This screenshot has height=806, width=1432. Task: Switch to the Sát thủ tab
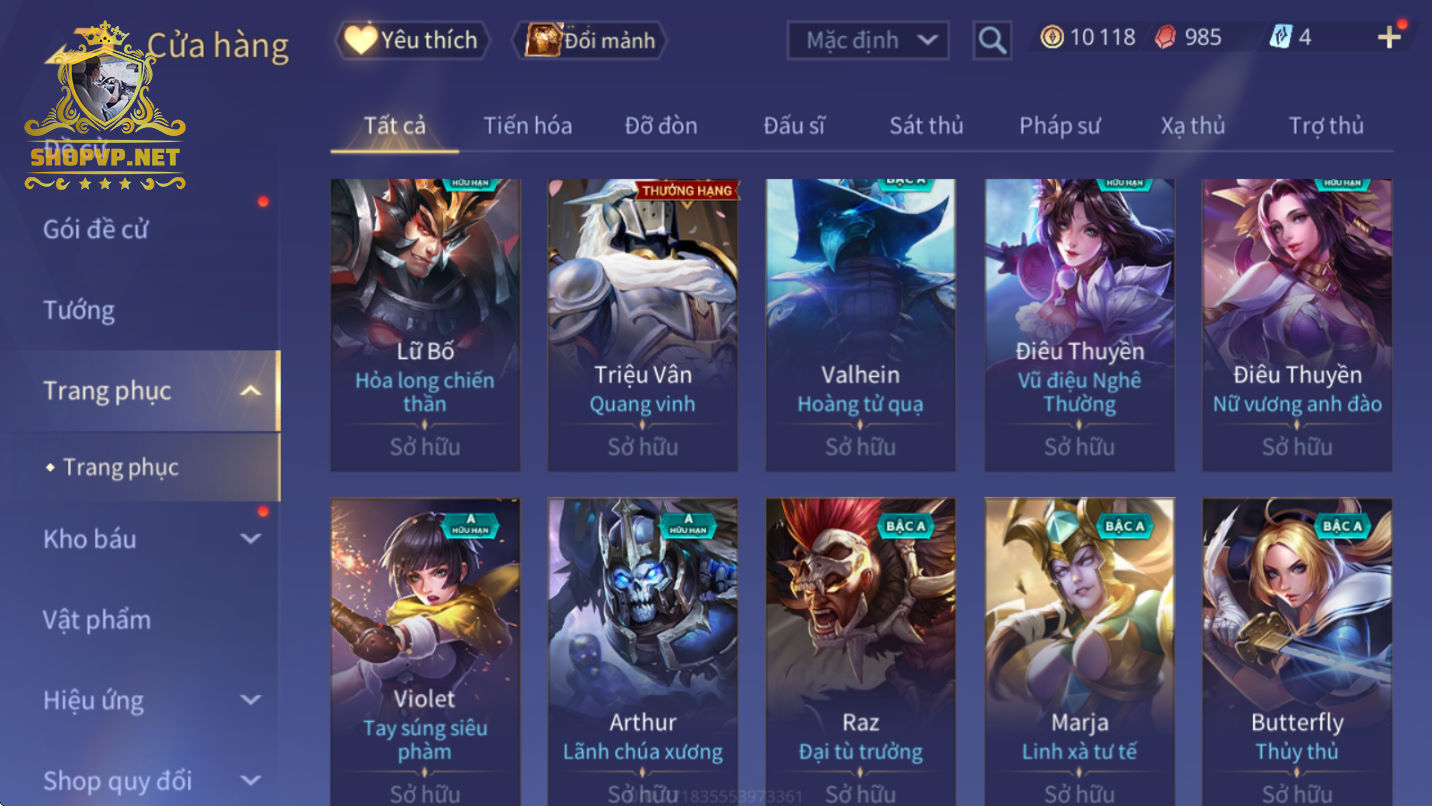(926, 126)
